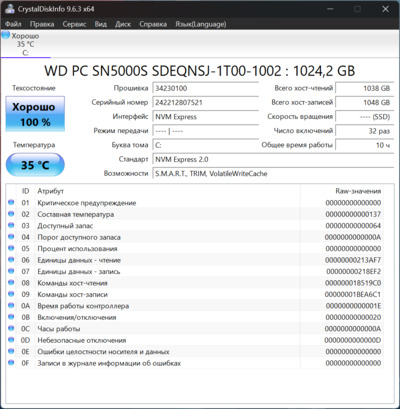400x409 pixels.
Task: Click the Серийный номер field
Action: coord(206,103)
